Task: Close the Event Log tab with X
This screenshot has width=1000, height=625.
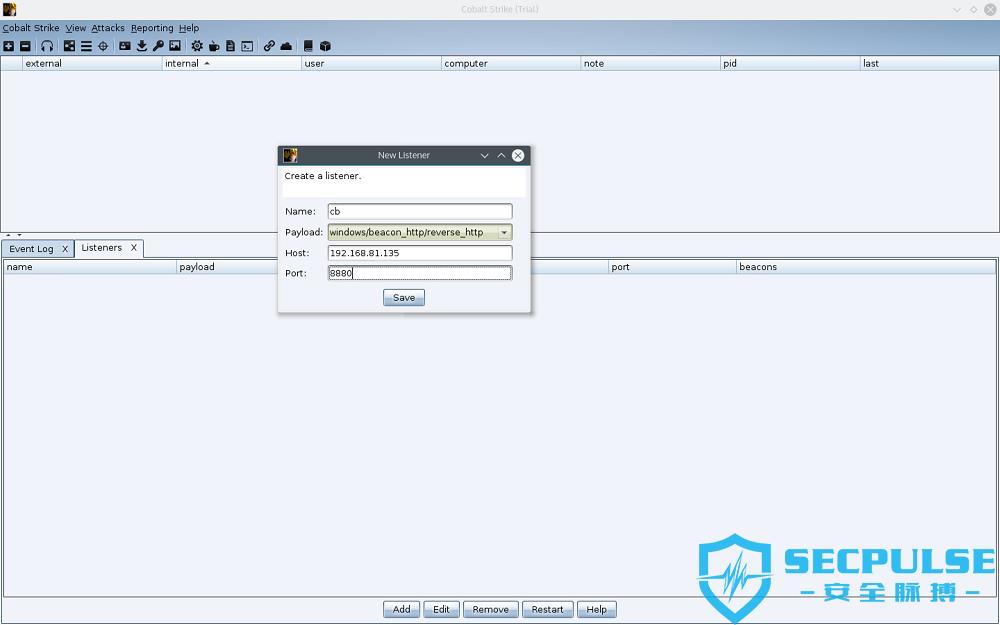Action: (x=65, y=249)
